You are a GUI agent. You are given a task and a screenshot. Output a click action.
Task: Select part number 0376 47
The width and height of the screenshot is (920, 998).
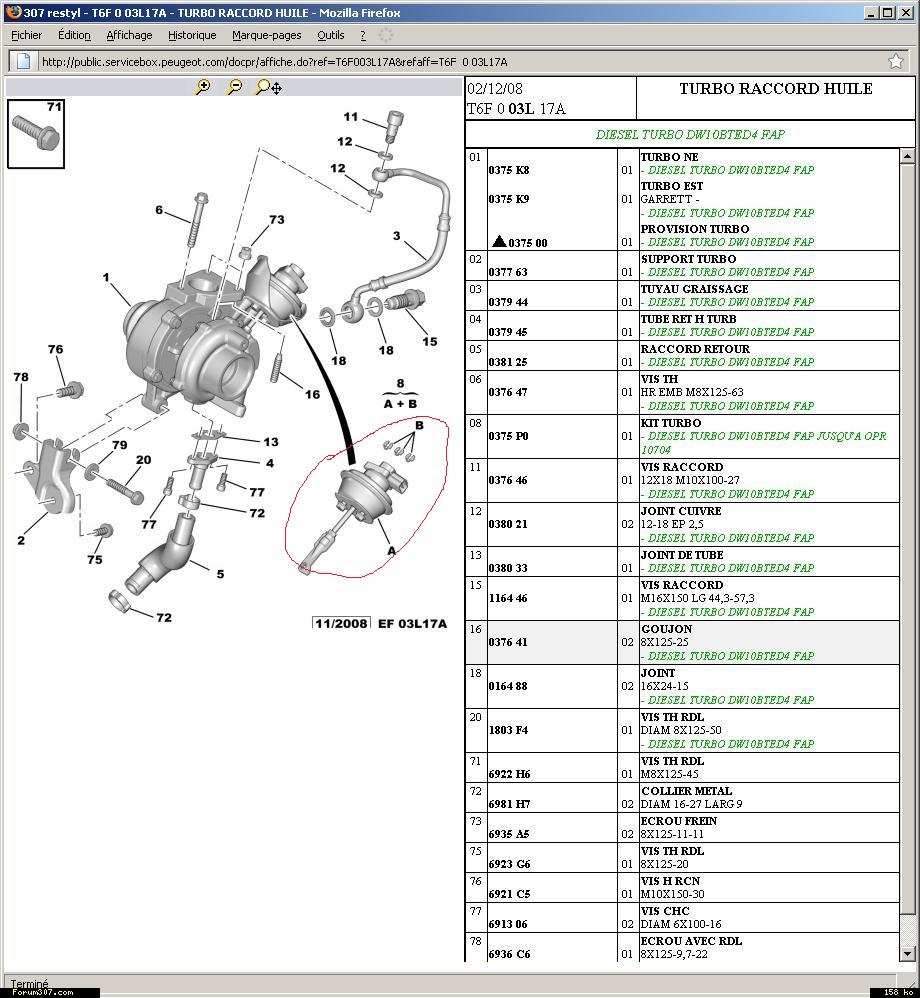(508, 392)
